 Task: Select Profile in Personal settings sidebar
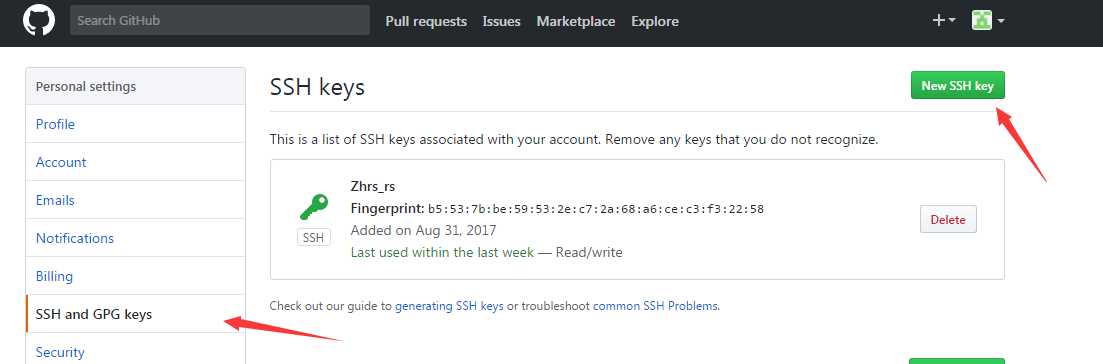coord(135,124)
